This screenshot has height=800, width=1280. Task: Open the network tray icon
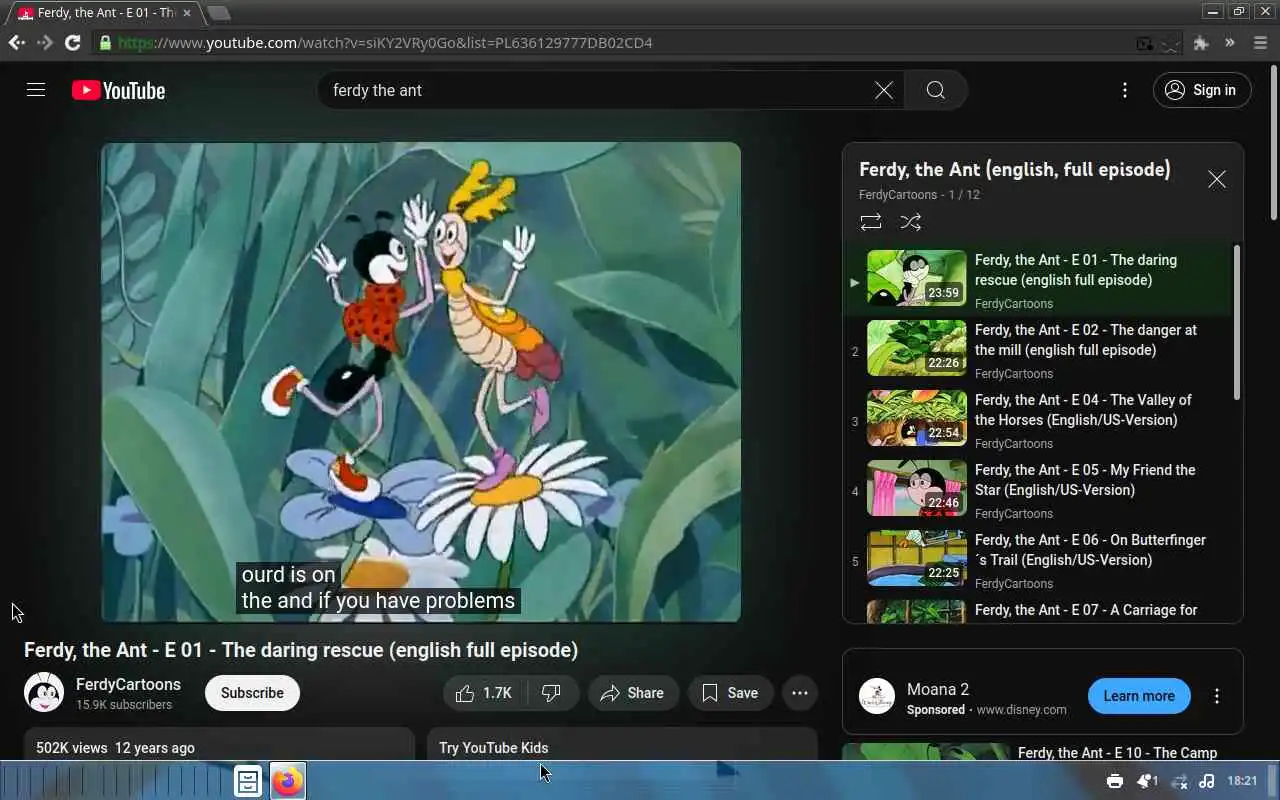pyautogui.click(x=1179, y=781)
